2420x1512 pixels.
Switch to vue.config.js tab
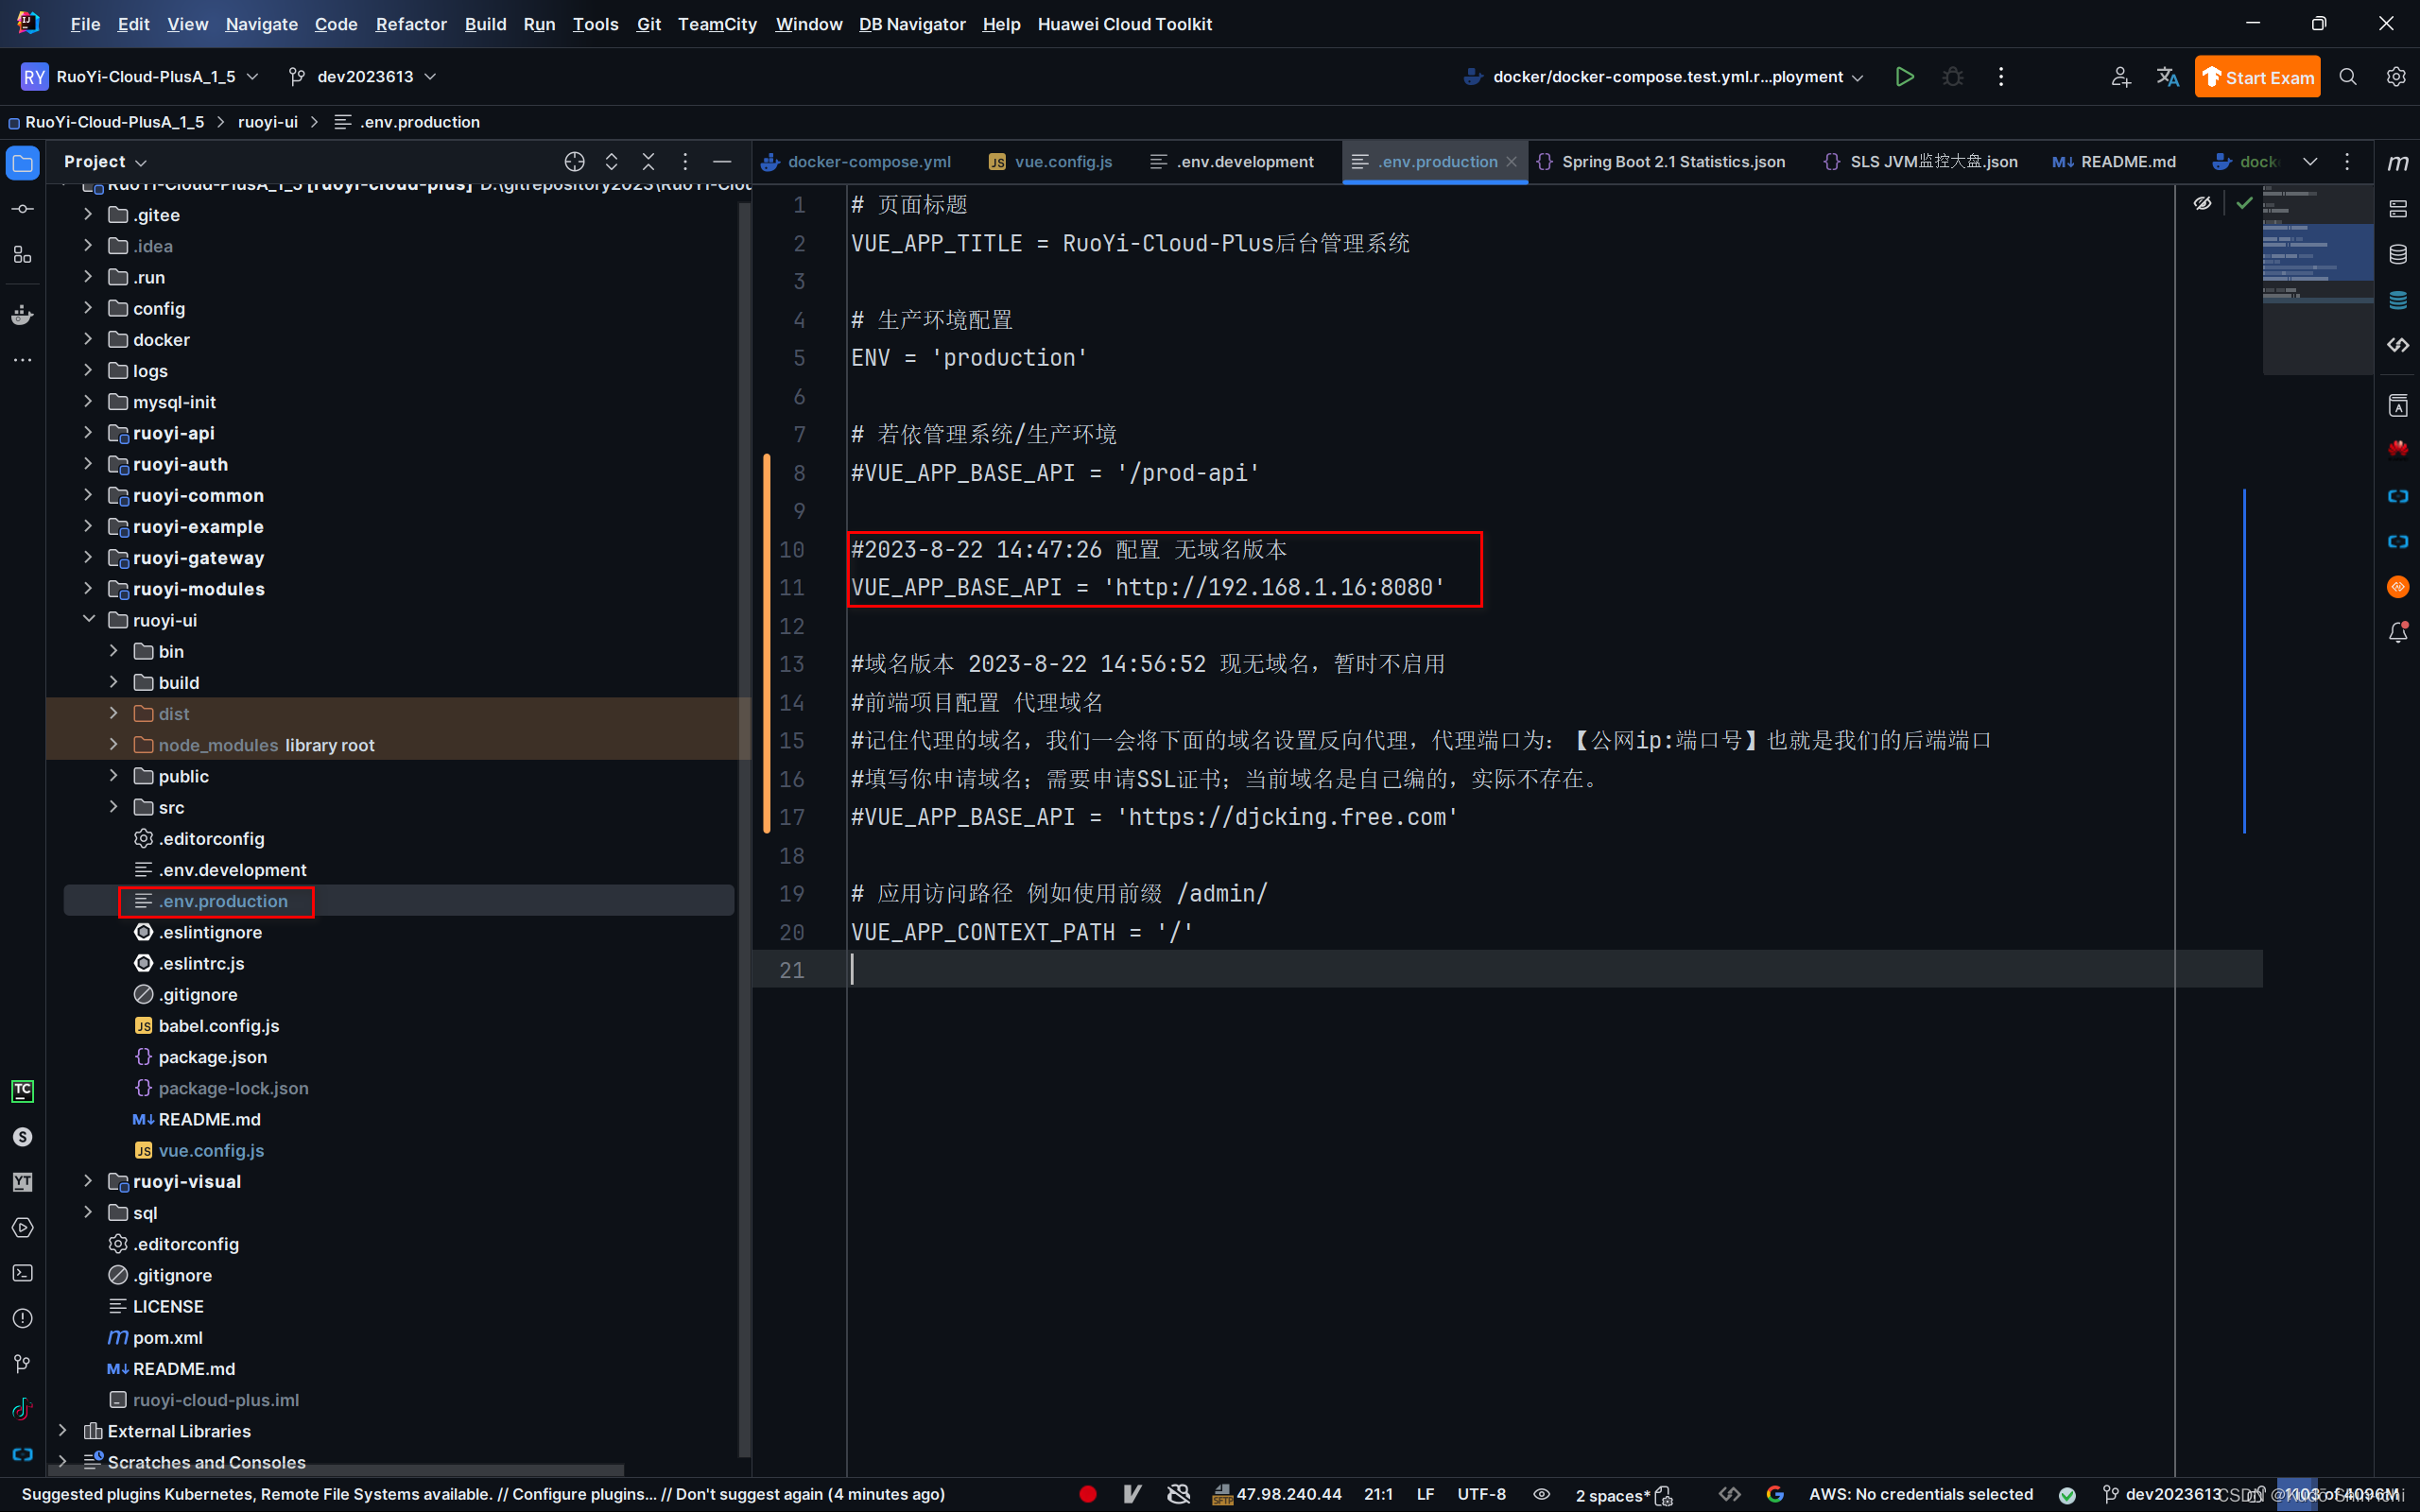(x=1052, y=162)
